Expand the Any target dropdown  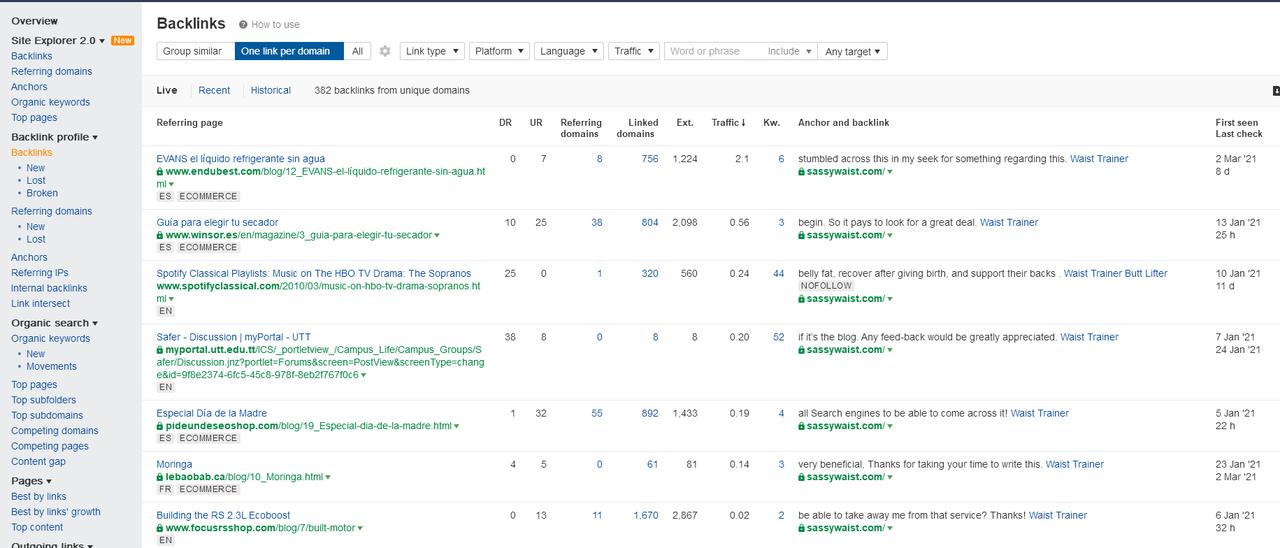pyautogui.click(x=853, y=51)
